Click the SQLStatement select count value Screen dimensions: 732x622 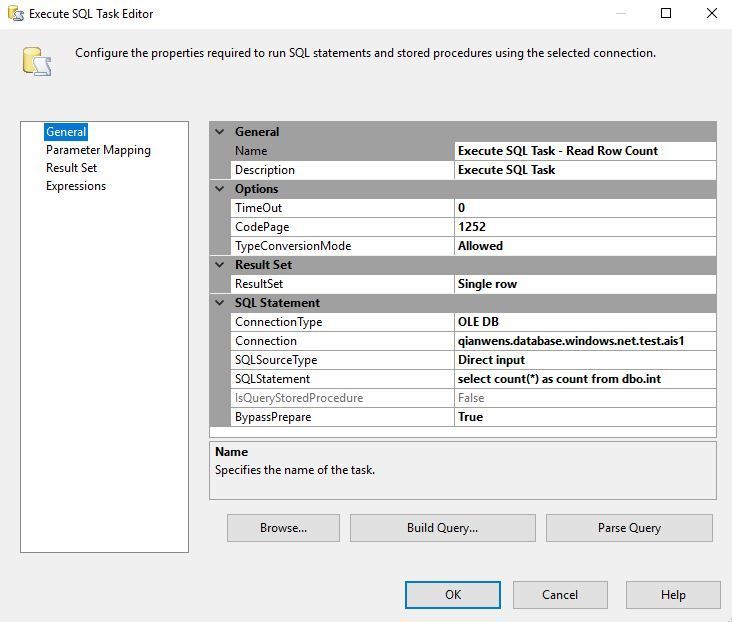(585, 379)
